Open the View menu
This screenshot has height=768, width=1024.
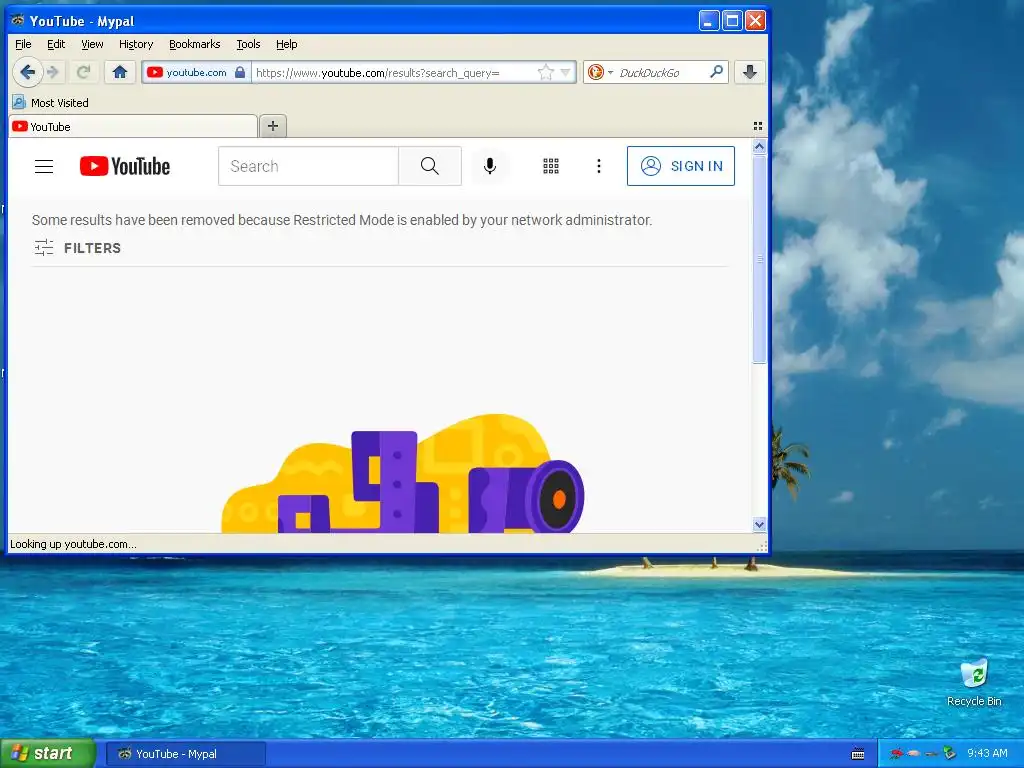[92, 44]
